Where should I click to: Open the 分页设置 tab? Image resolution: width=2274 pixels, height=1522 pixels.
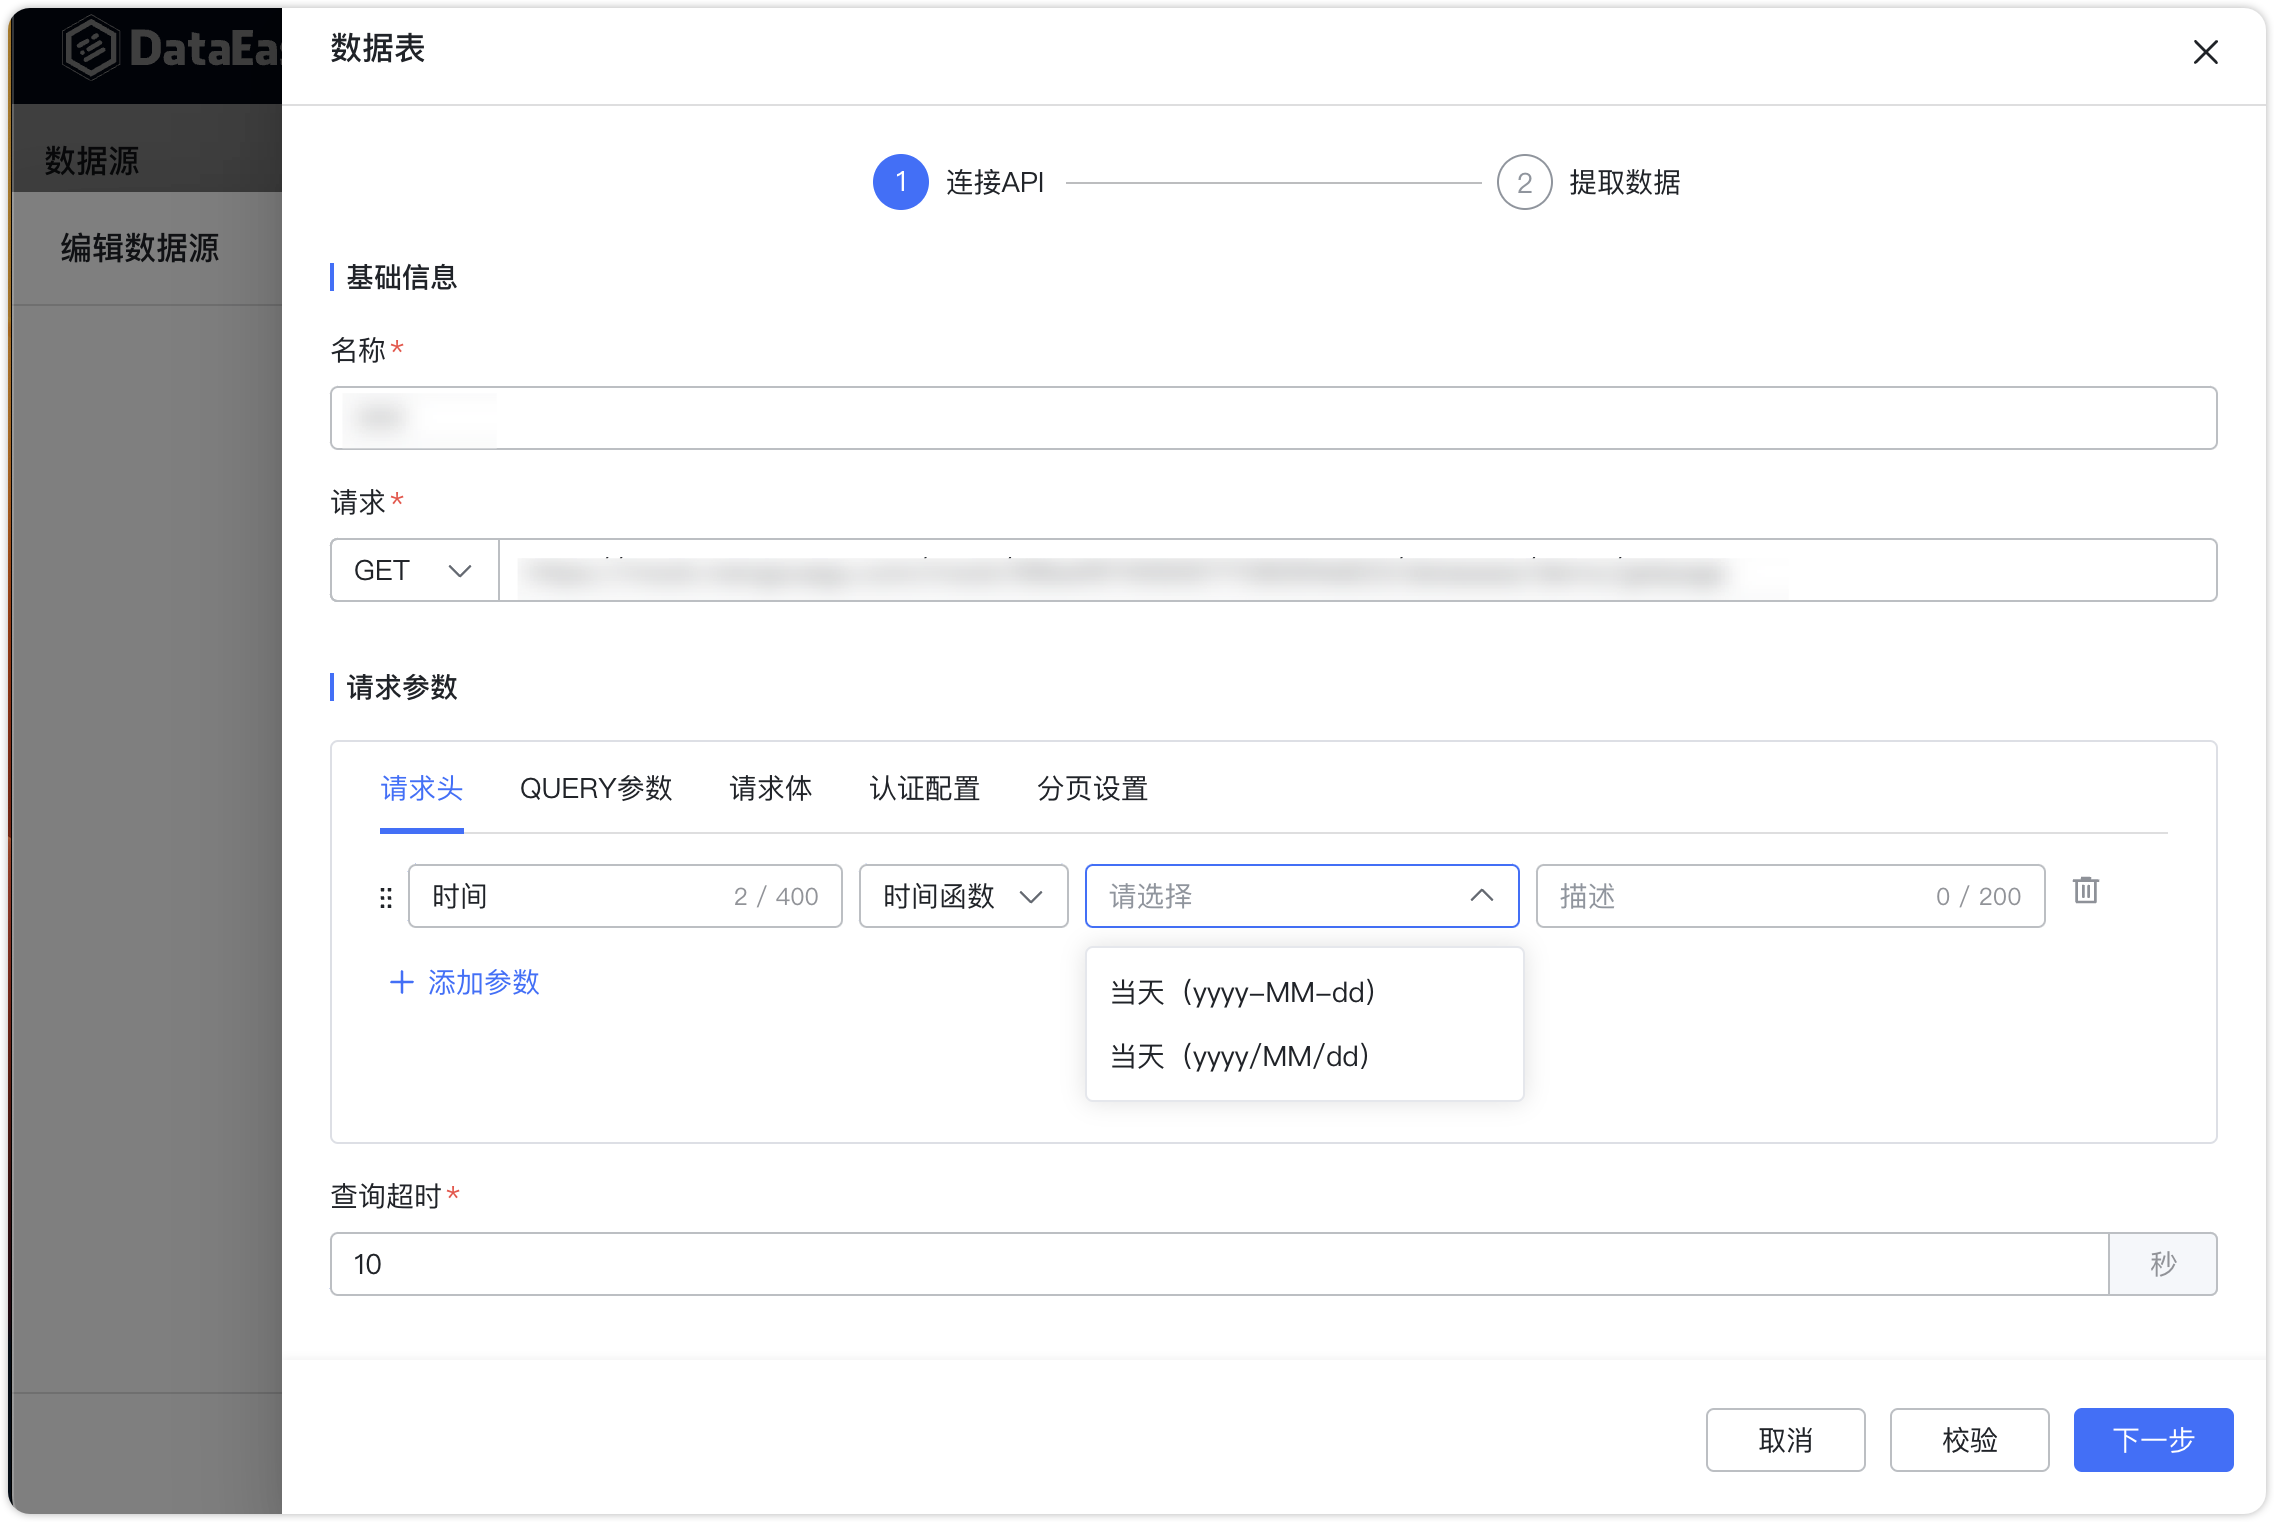[x=1093, y=789]
